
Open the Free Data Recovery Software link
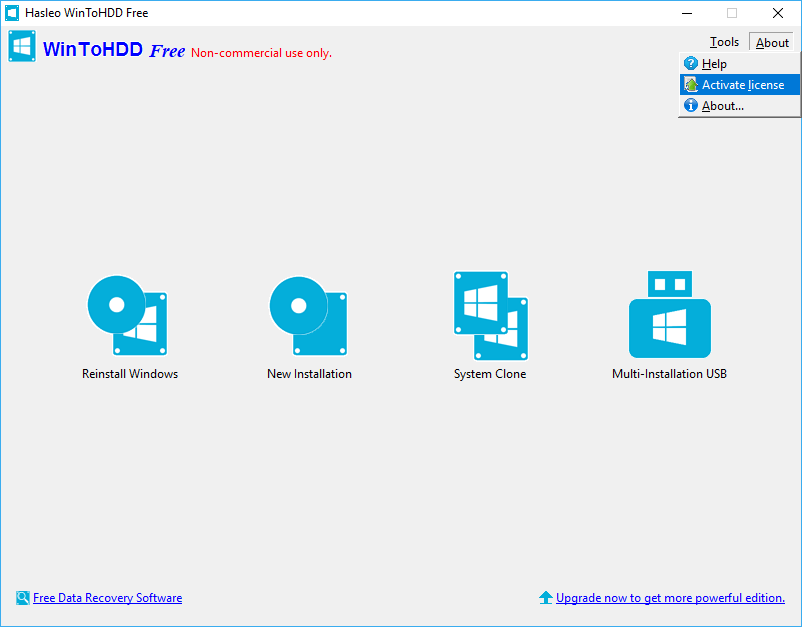[107, 598]
